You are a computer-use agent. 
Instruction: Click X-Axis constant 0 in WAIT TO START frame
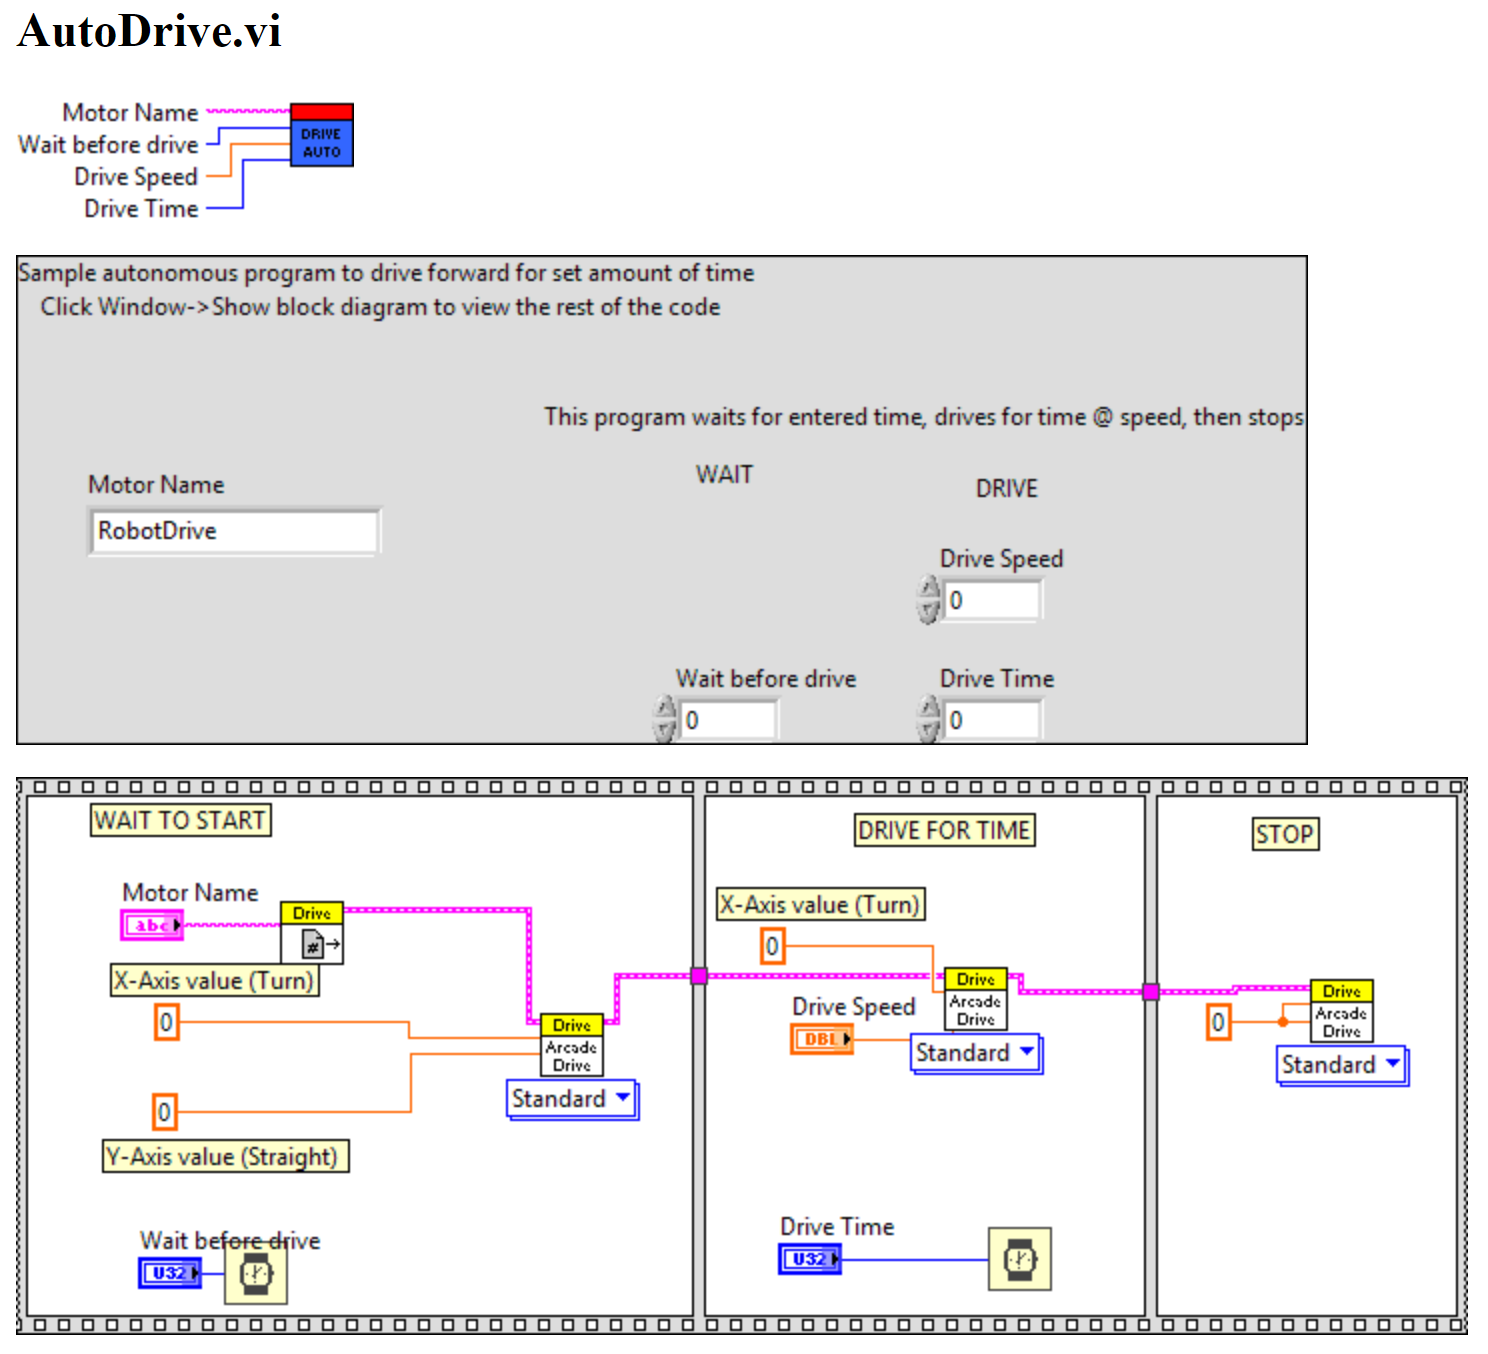click(166, 1022)
